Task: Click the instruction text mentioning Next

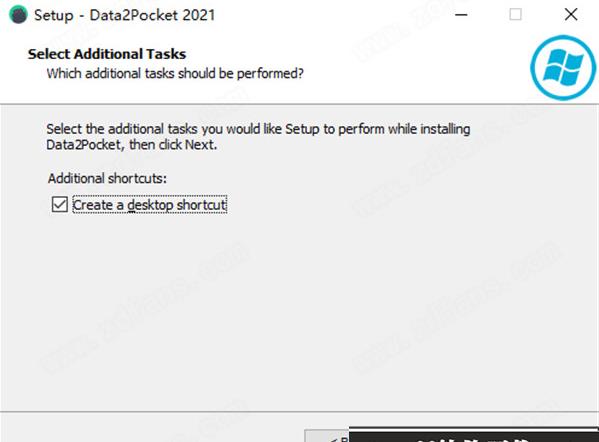Action: (258, 137)
